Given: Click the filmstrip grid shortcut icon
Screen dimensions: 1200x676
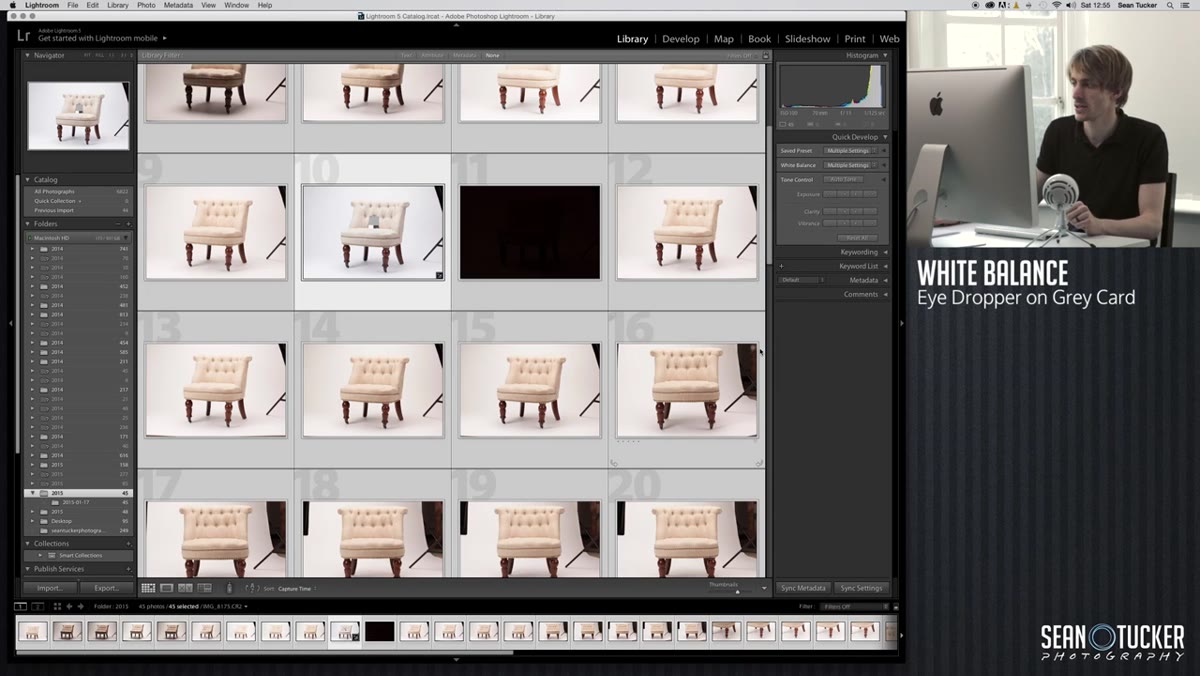Looking at the screenshot, I should (x=57, y=606).
